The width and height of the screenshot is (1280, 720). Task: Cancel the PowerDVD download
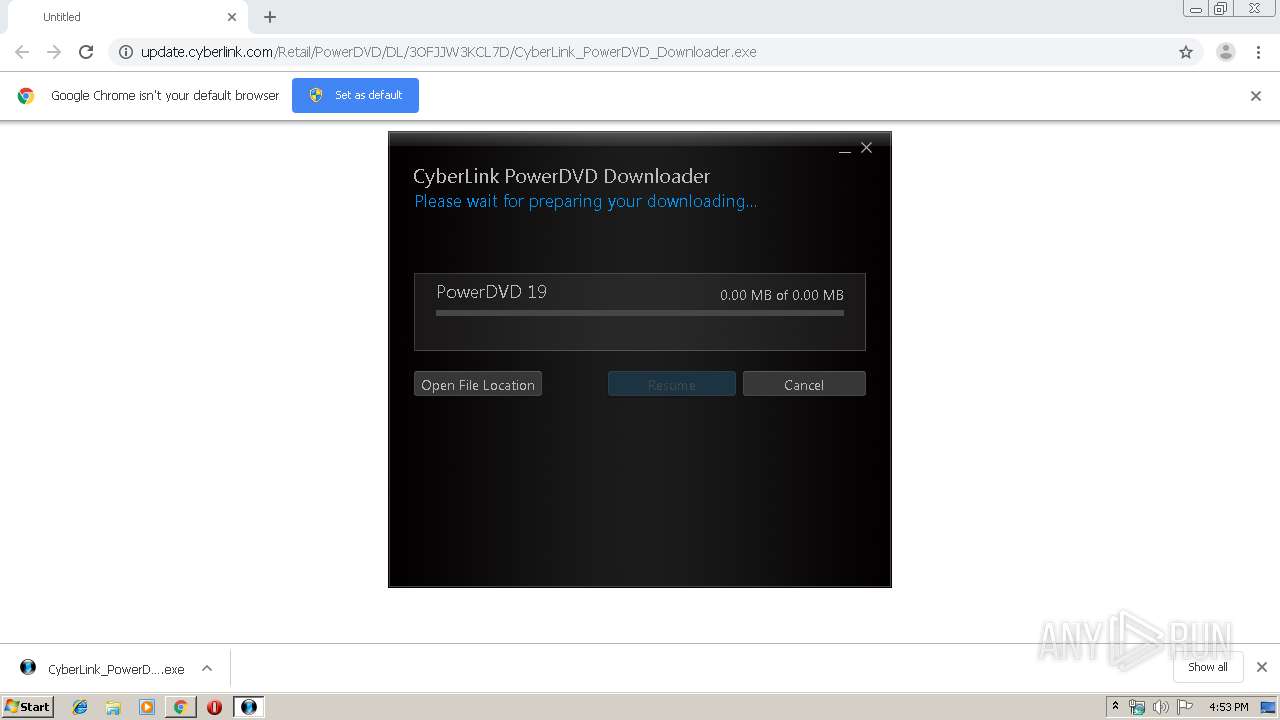tap(804, 384)
